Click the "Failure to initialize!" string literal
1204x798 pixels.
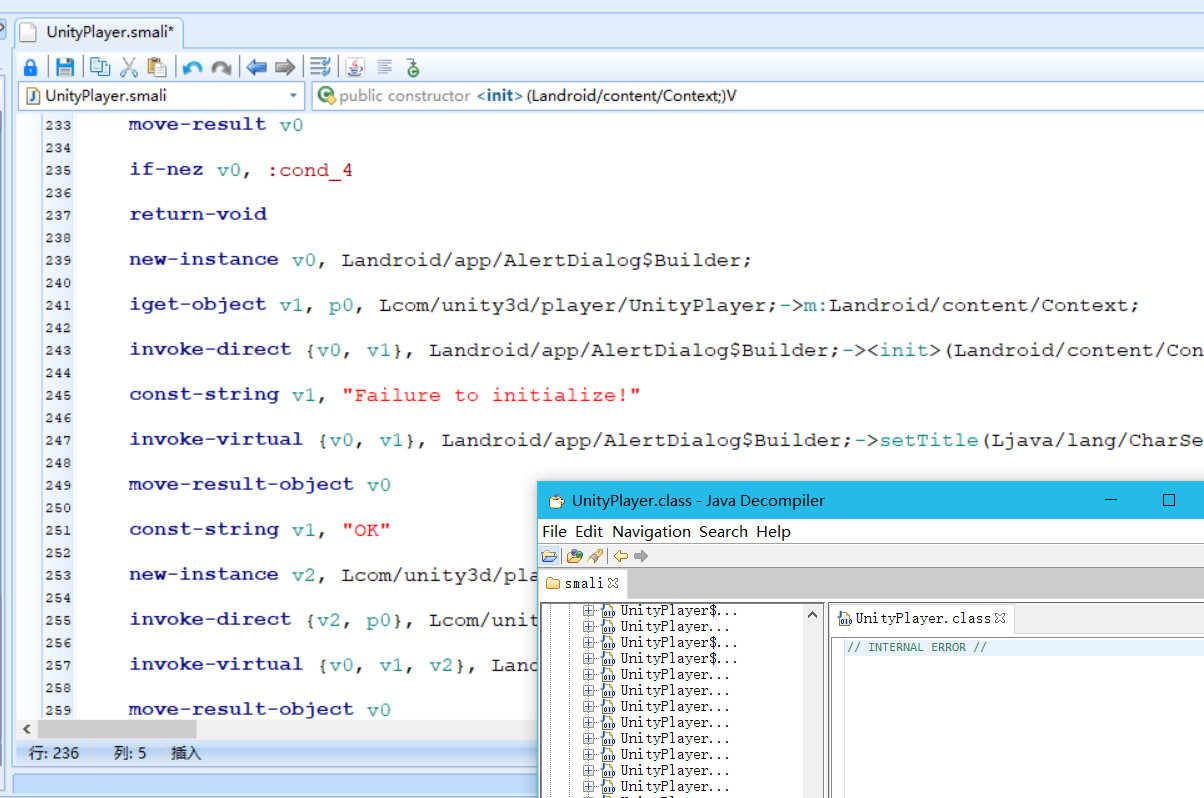(491, 395)
